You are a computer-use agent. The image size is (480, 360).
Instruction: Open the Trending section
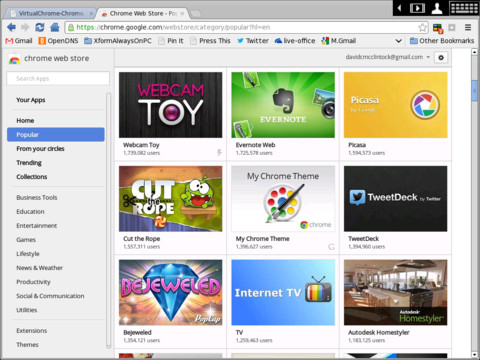pos(29,163)
